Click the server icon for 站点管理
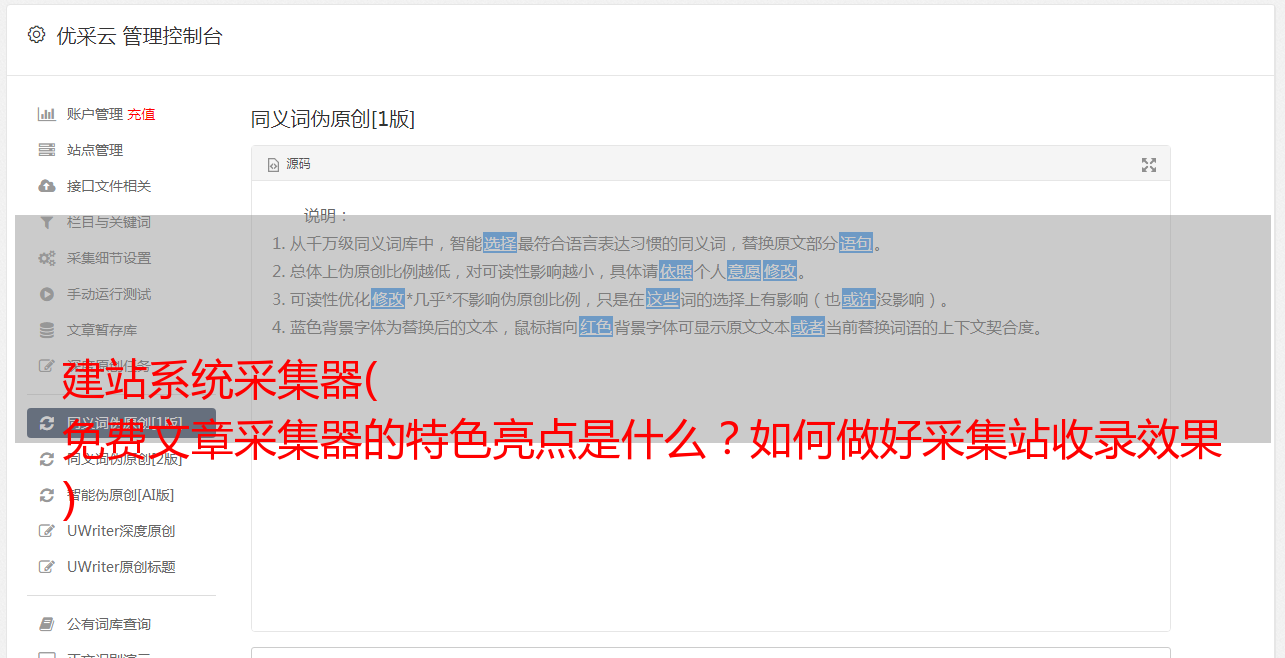Viewport: 1285px width, 658px height. click(x=46, y=150)
